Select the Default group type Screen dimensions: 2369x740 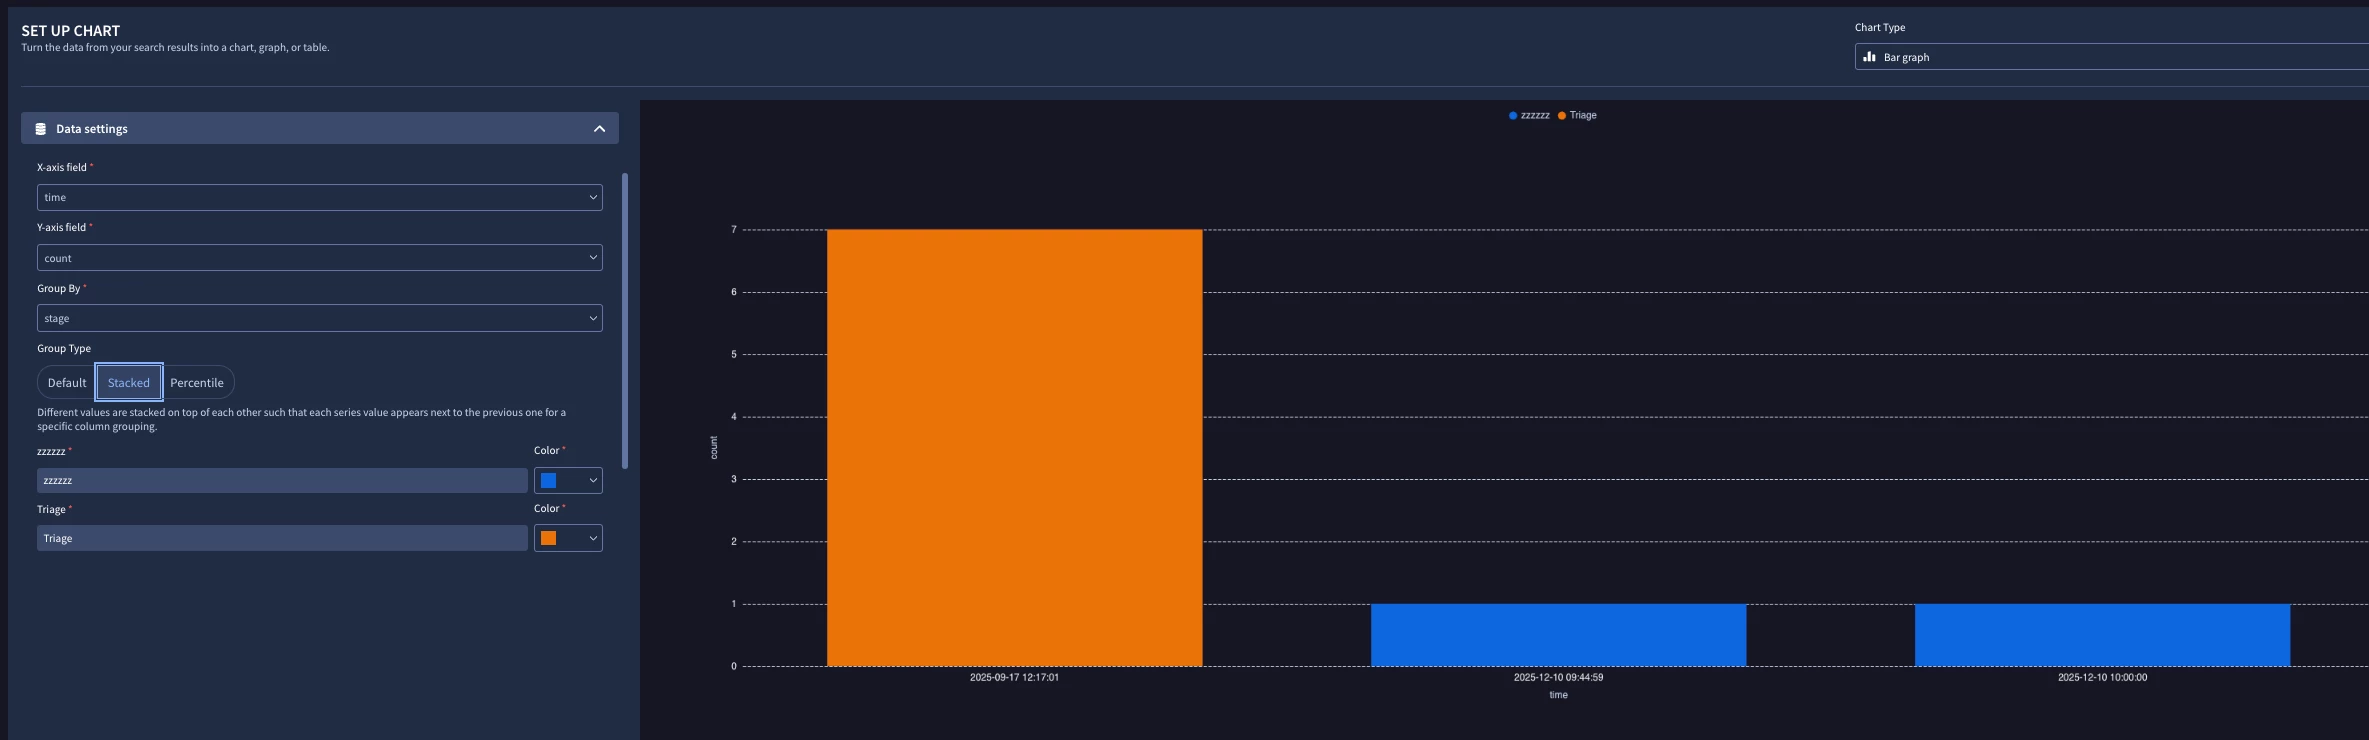coord(67,383)
